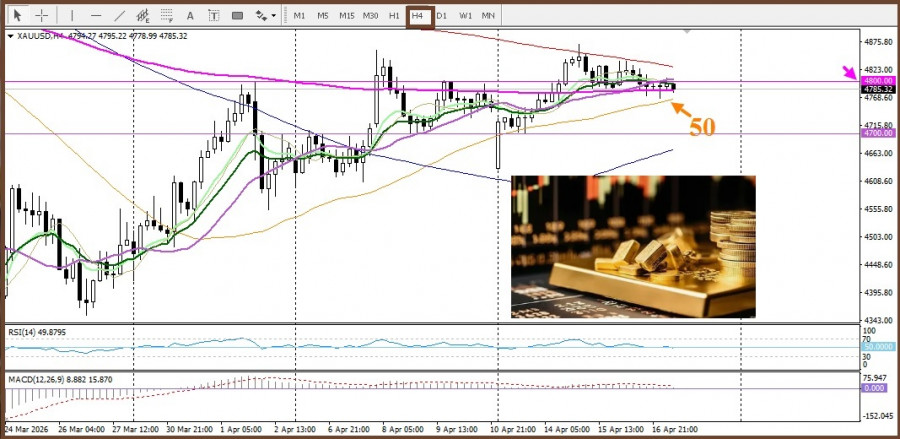Switch chart to D1 timeframe

pos(441,15)
